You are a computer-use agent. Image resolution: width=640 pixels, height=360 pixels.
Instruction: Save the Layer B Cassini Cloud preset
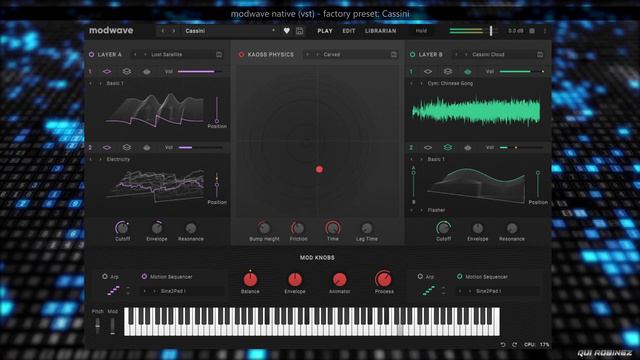[540, 54]
